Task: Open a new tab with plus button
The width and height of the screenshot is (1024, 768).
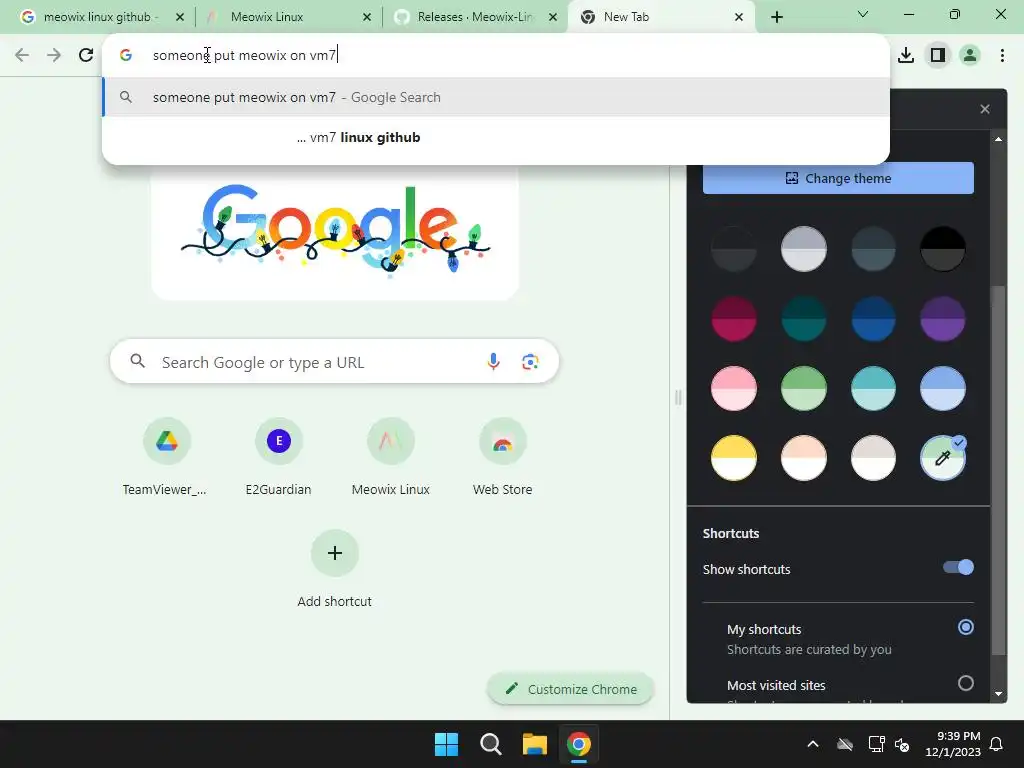Action: [776, 17]
